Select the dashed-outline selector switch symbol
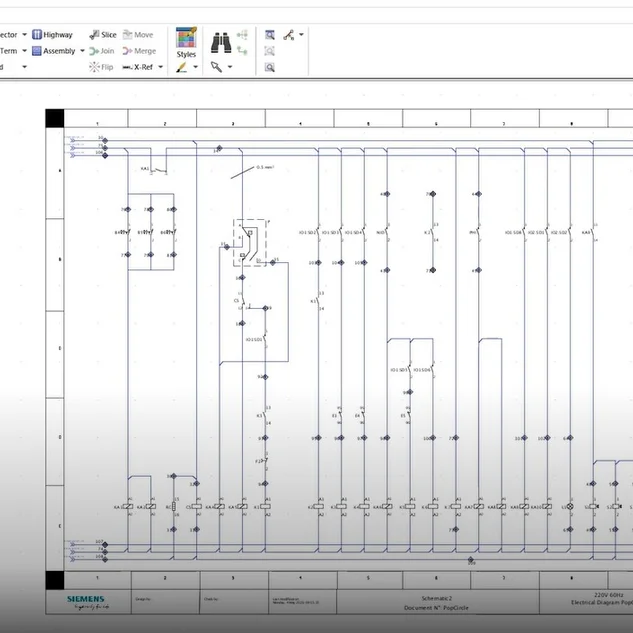This screenshot has height=633, width=633. [x=249, y=243]
